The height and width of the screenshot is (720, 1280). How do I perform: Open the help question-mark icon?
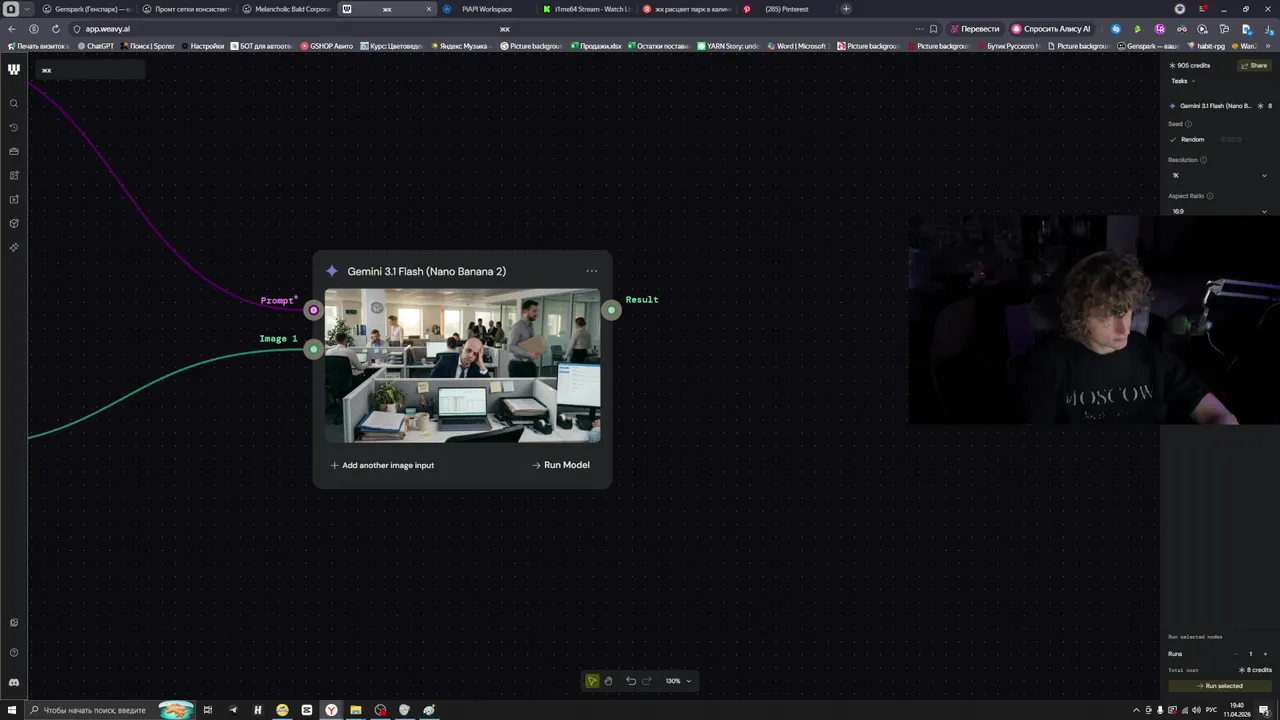point(14,652)
